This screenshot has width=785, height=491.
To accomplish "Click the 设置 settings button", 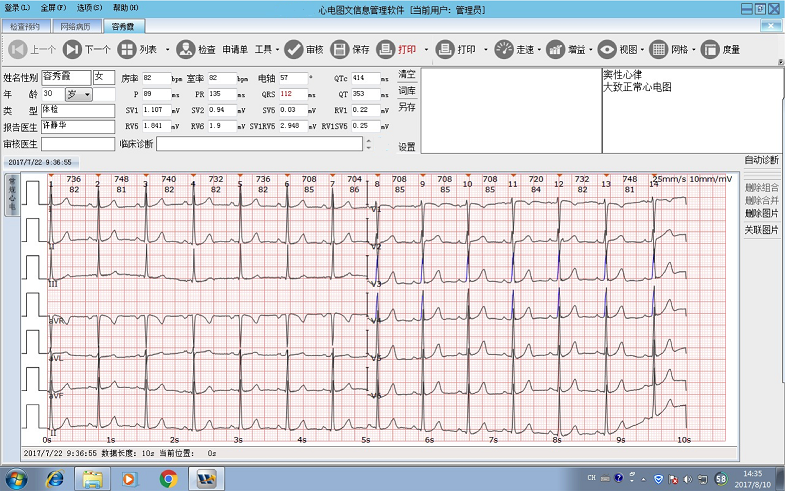I will [x=407, y=147].
